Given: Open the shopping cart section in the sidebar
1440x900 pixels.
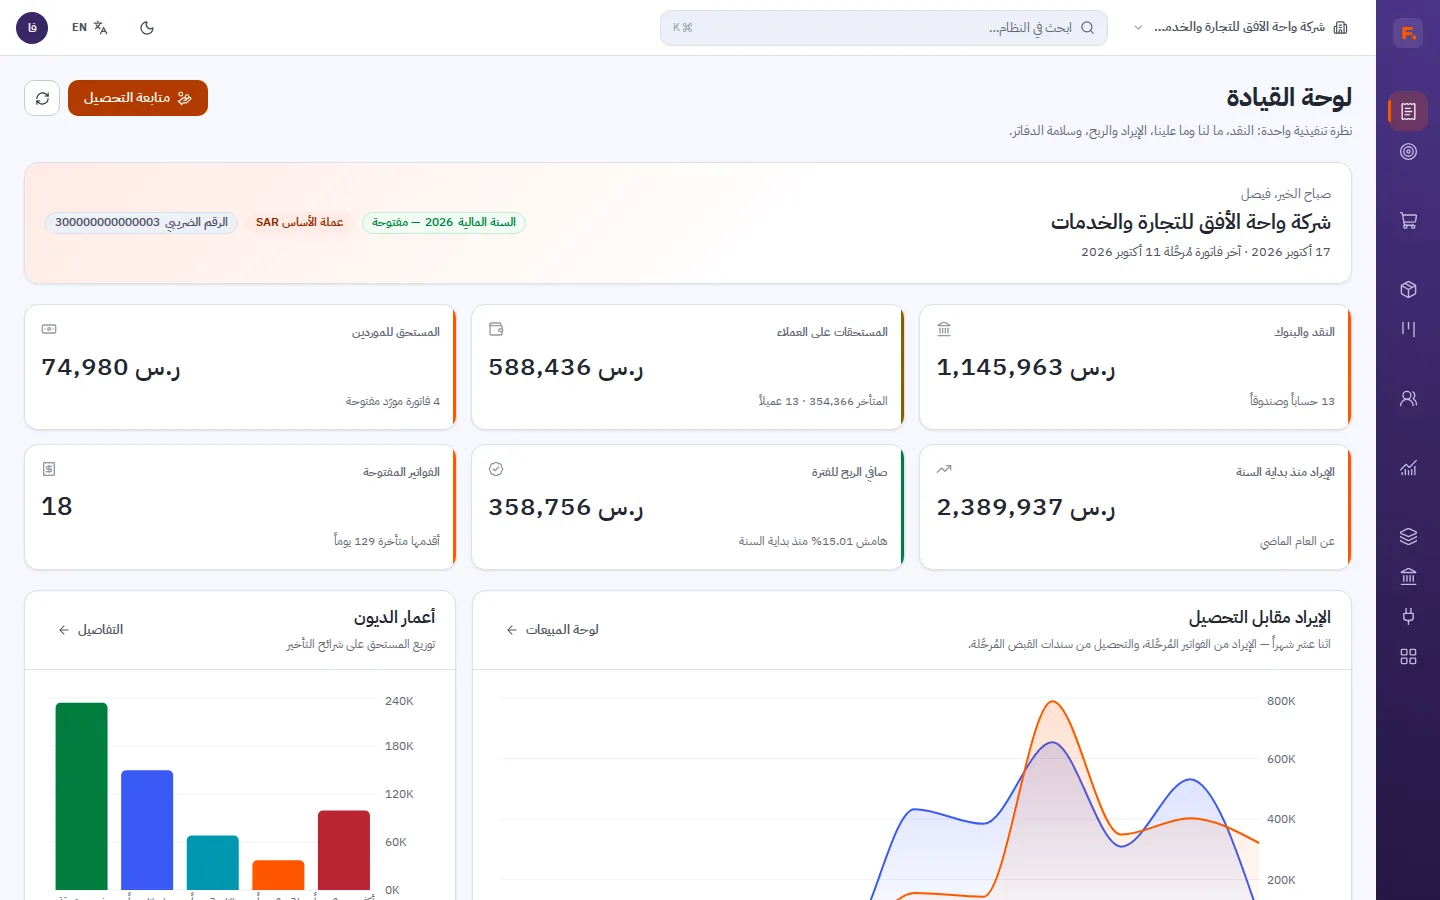Looking at the screenshot, I should [x=1408, y=221].
